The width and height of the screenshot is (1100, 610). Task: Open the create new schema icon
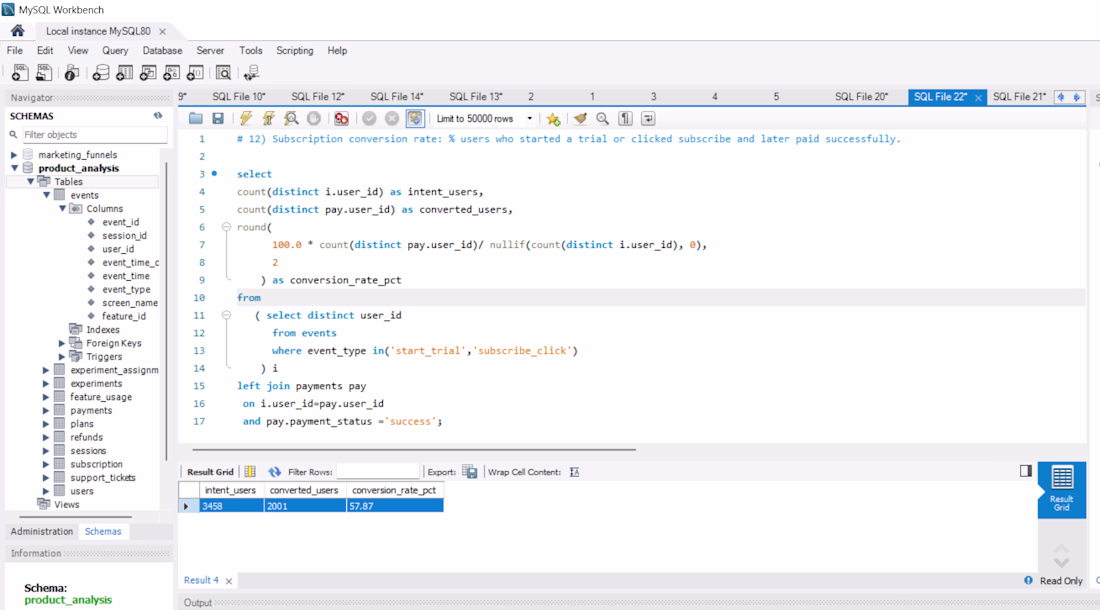click(x=101, y=73)
